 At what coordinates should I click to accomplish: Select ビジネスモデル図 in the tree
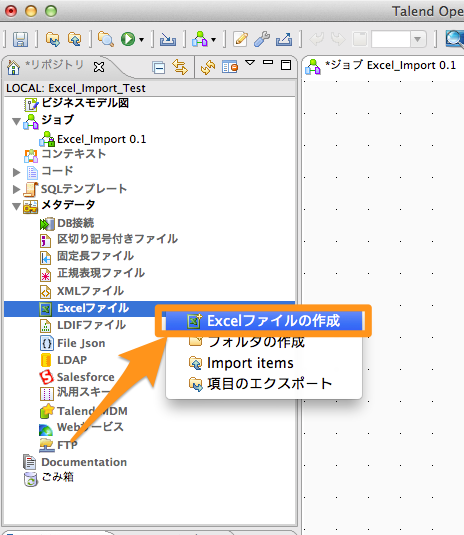click(x=85, y=103)
